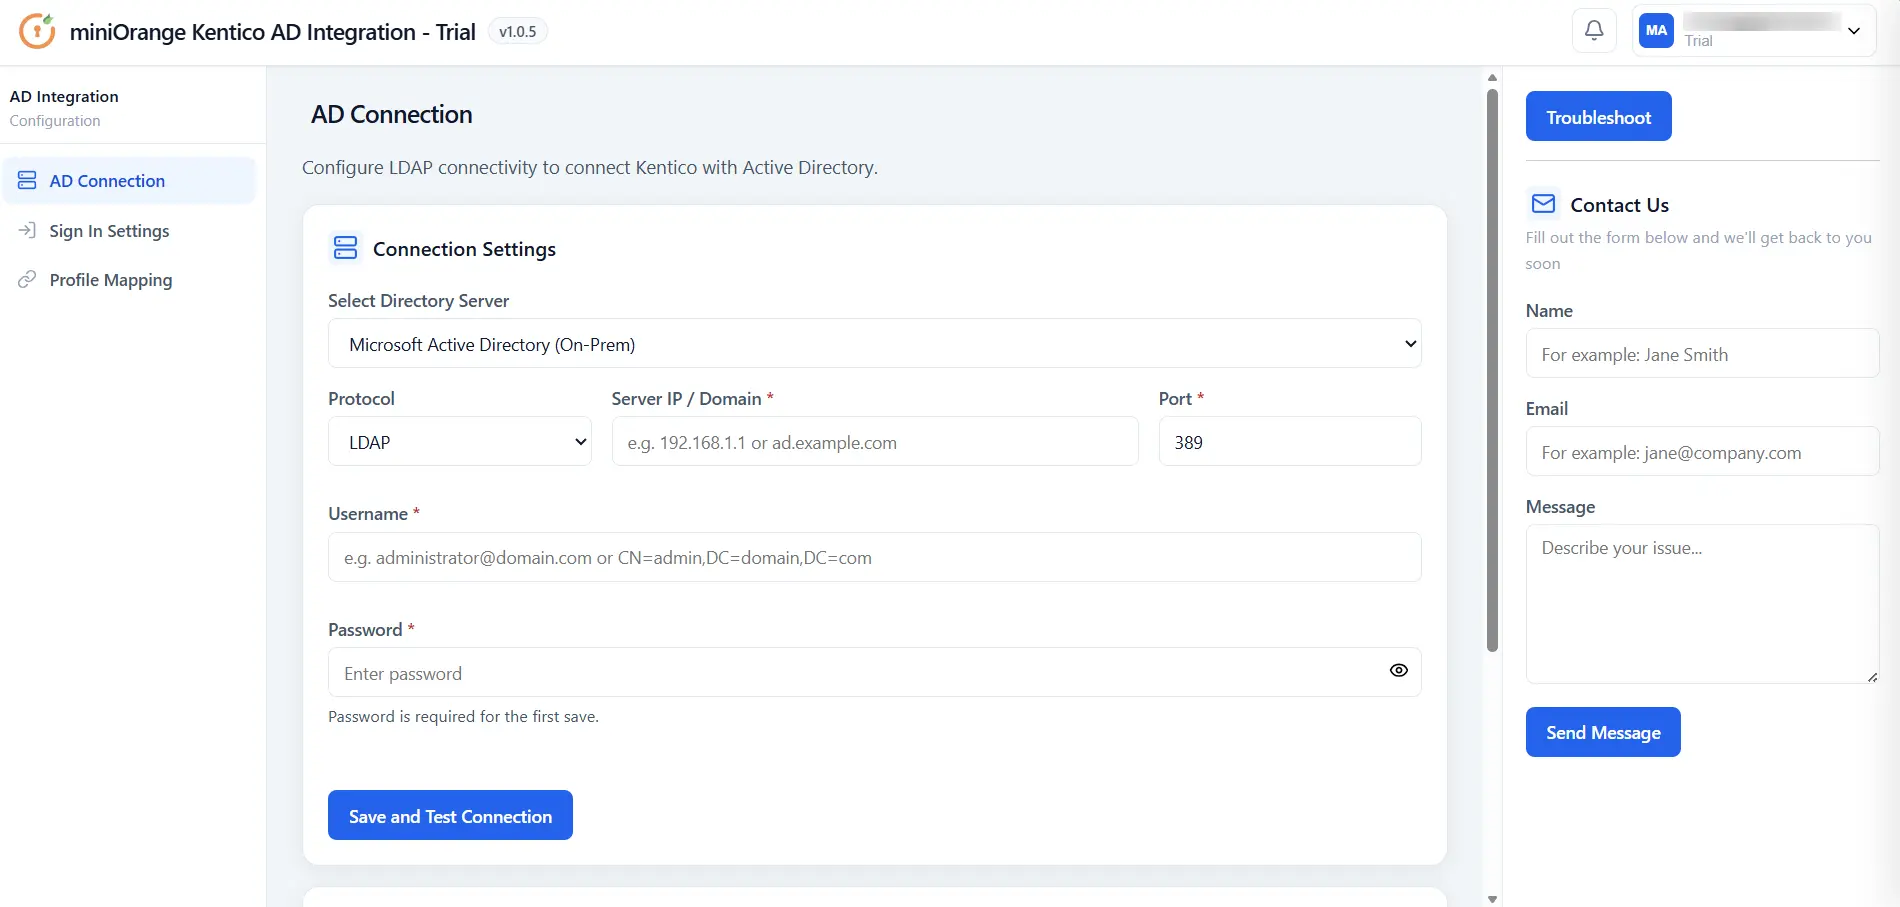Click the AD Connection page heading
Image resolution: width=1900 pixels, height=907 pixels.
click(x=391, y=115)
